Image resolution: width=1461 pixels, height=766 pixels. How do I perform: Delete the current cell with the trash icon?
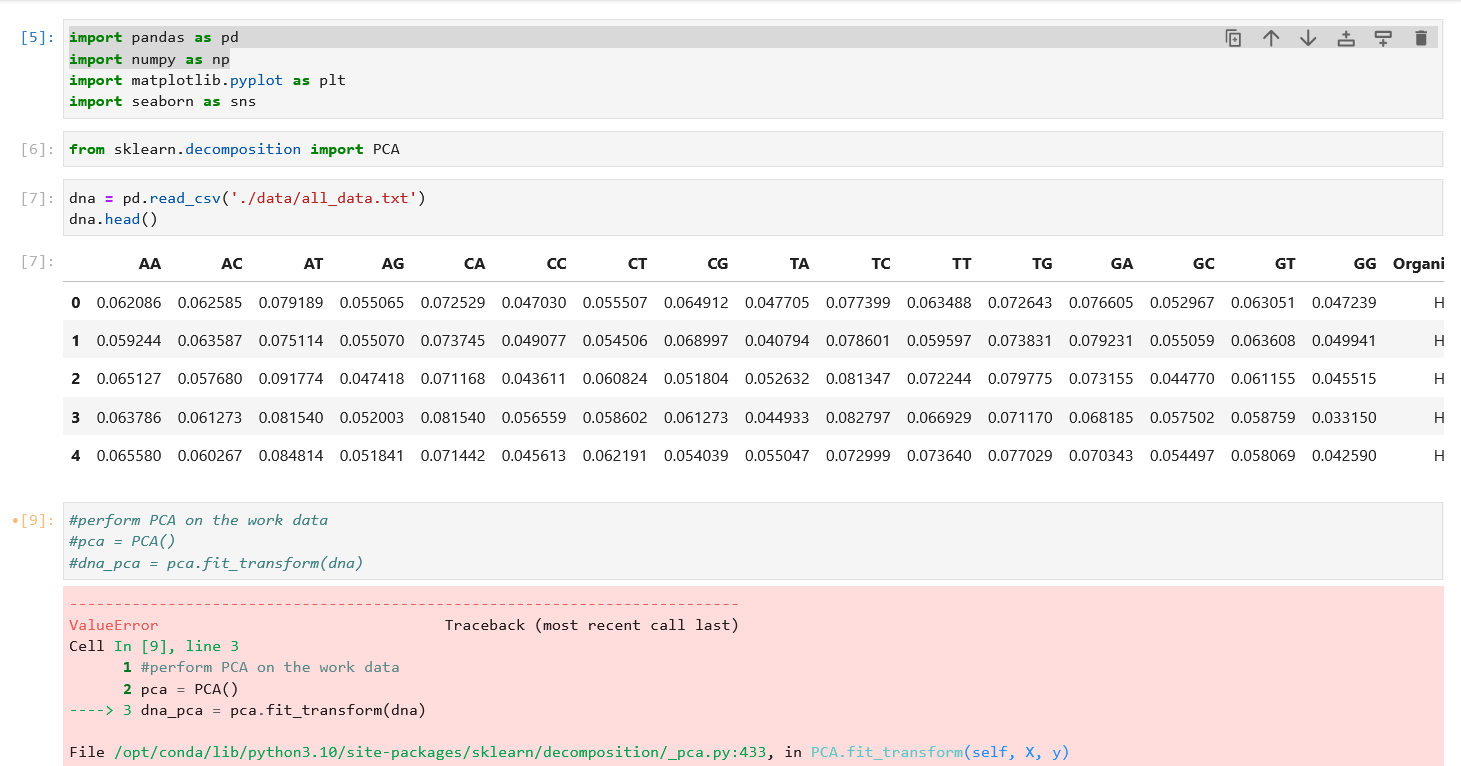(1421, 37)
